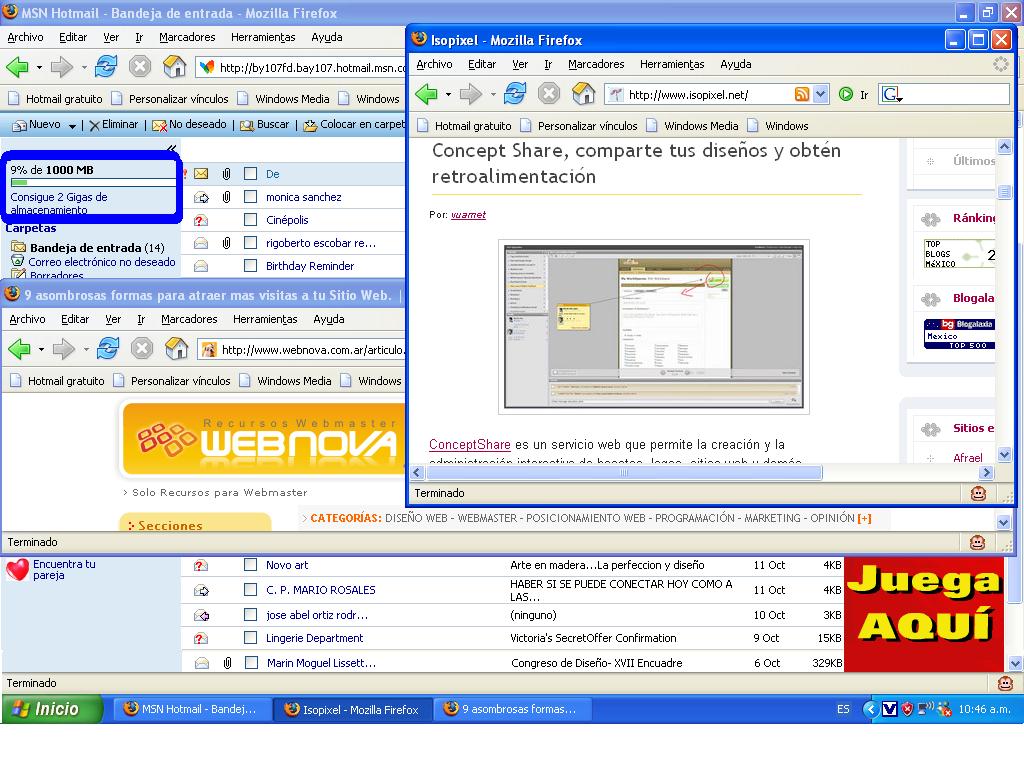
Task: Mark the Novo art message checkbox
Action: [250, 565]
